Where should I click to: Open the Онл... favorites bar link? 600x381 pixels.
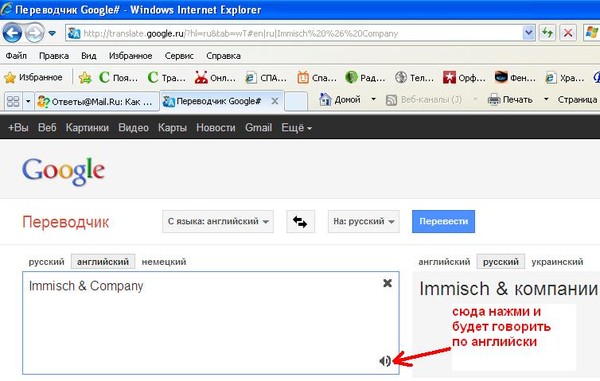point(215,78)
